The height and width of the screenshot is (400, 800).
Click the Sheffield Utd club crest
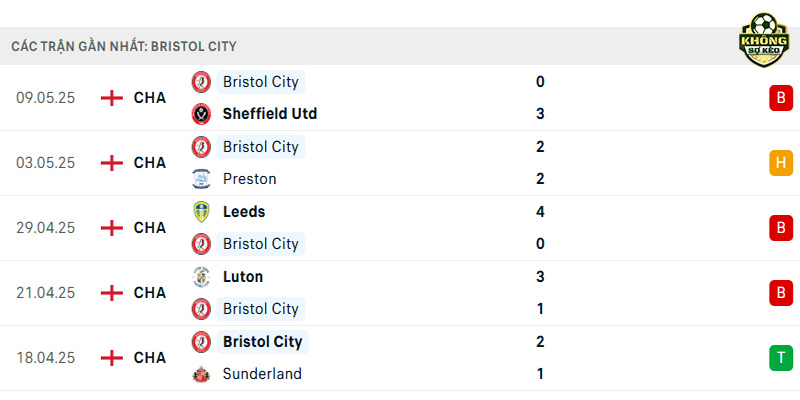[201, 114]
